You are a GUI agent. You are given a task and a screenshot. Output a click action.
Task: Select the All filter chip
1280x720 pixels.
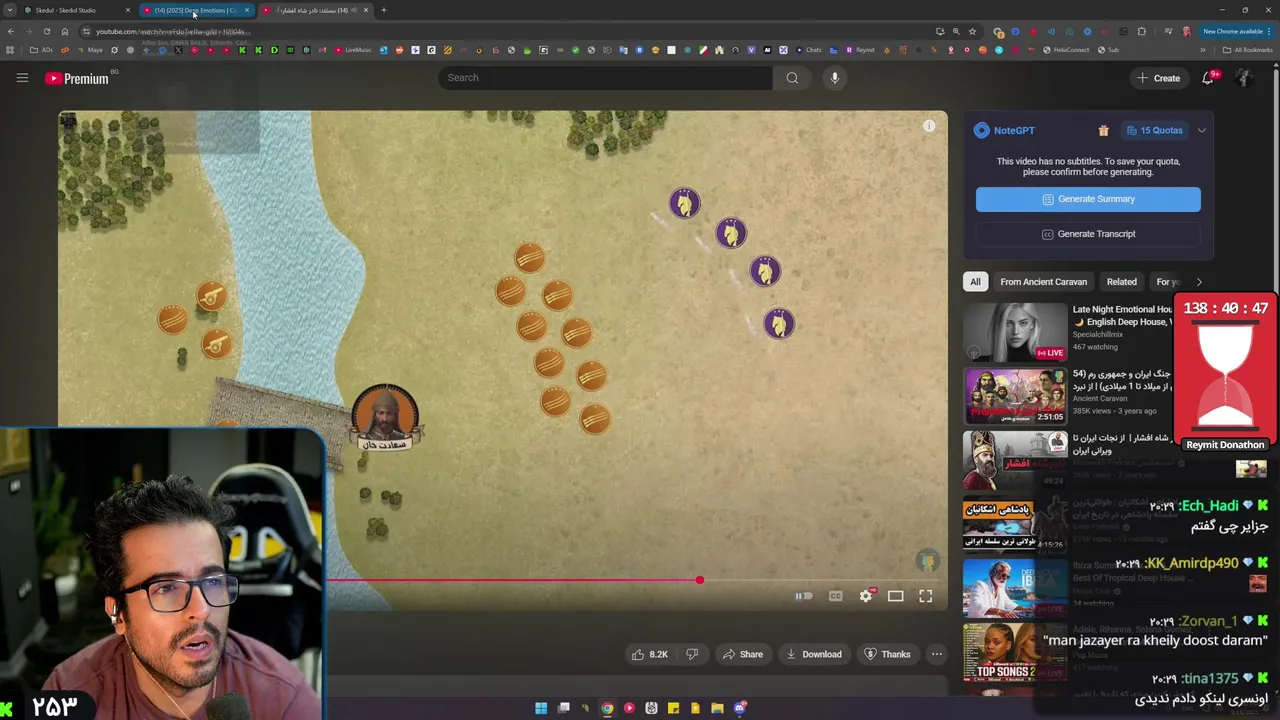(x=975, y=282)
